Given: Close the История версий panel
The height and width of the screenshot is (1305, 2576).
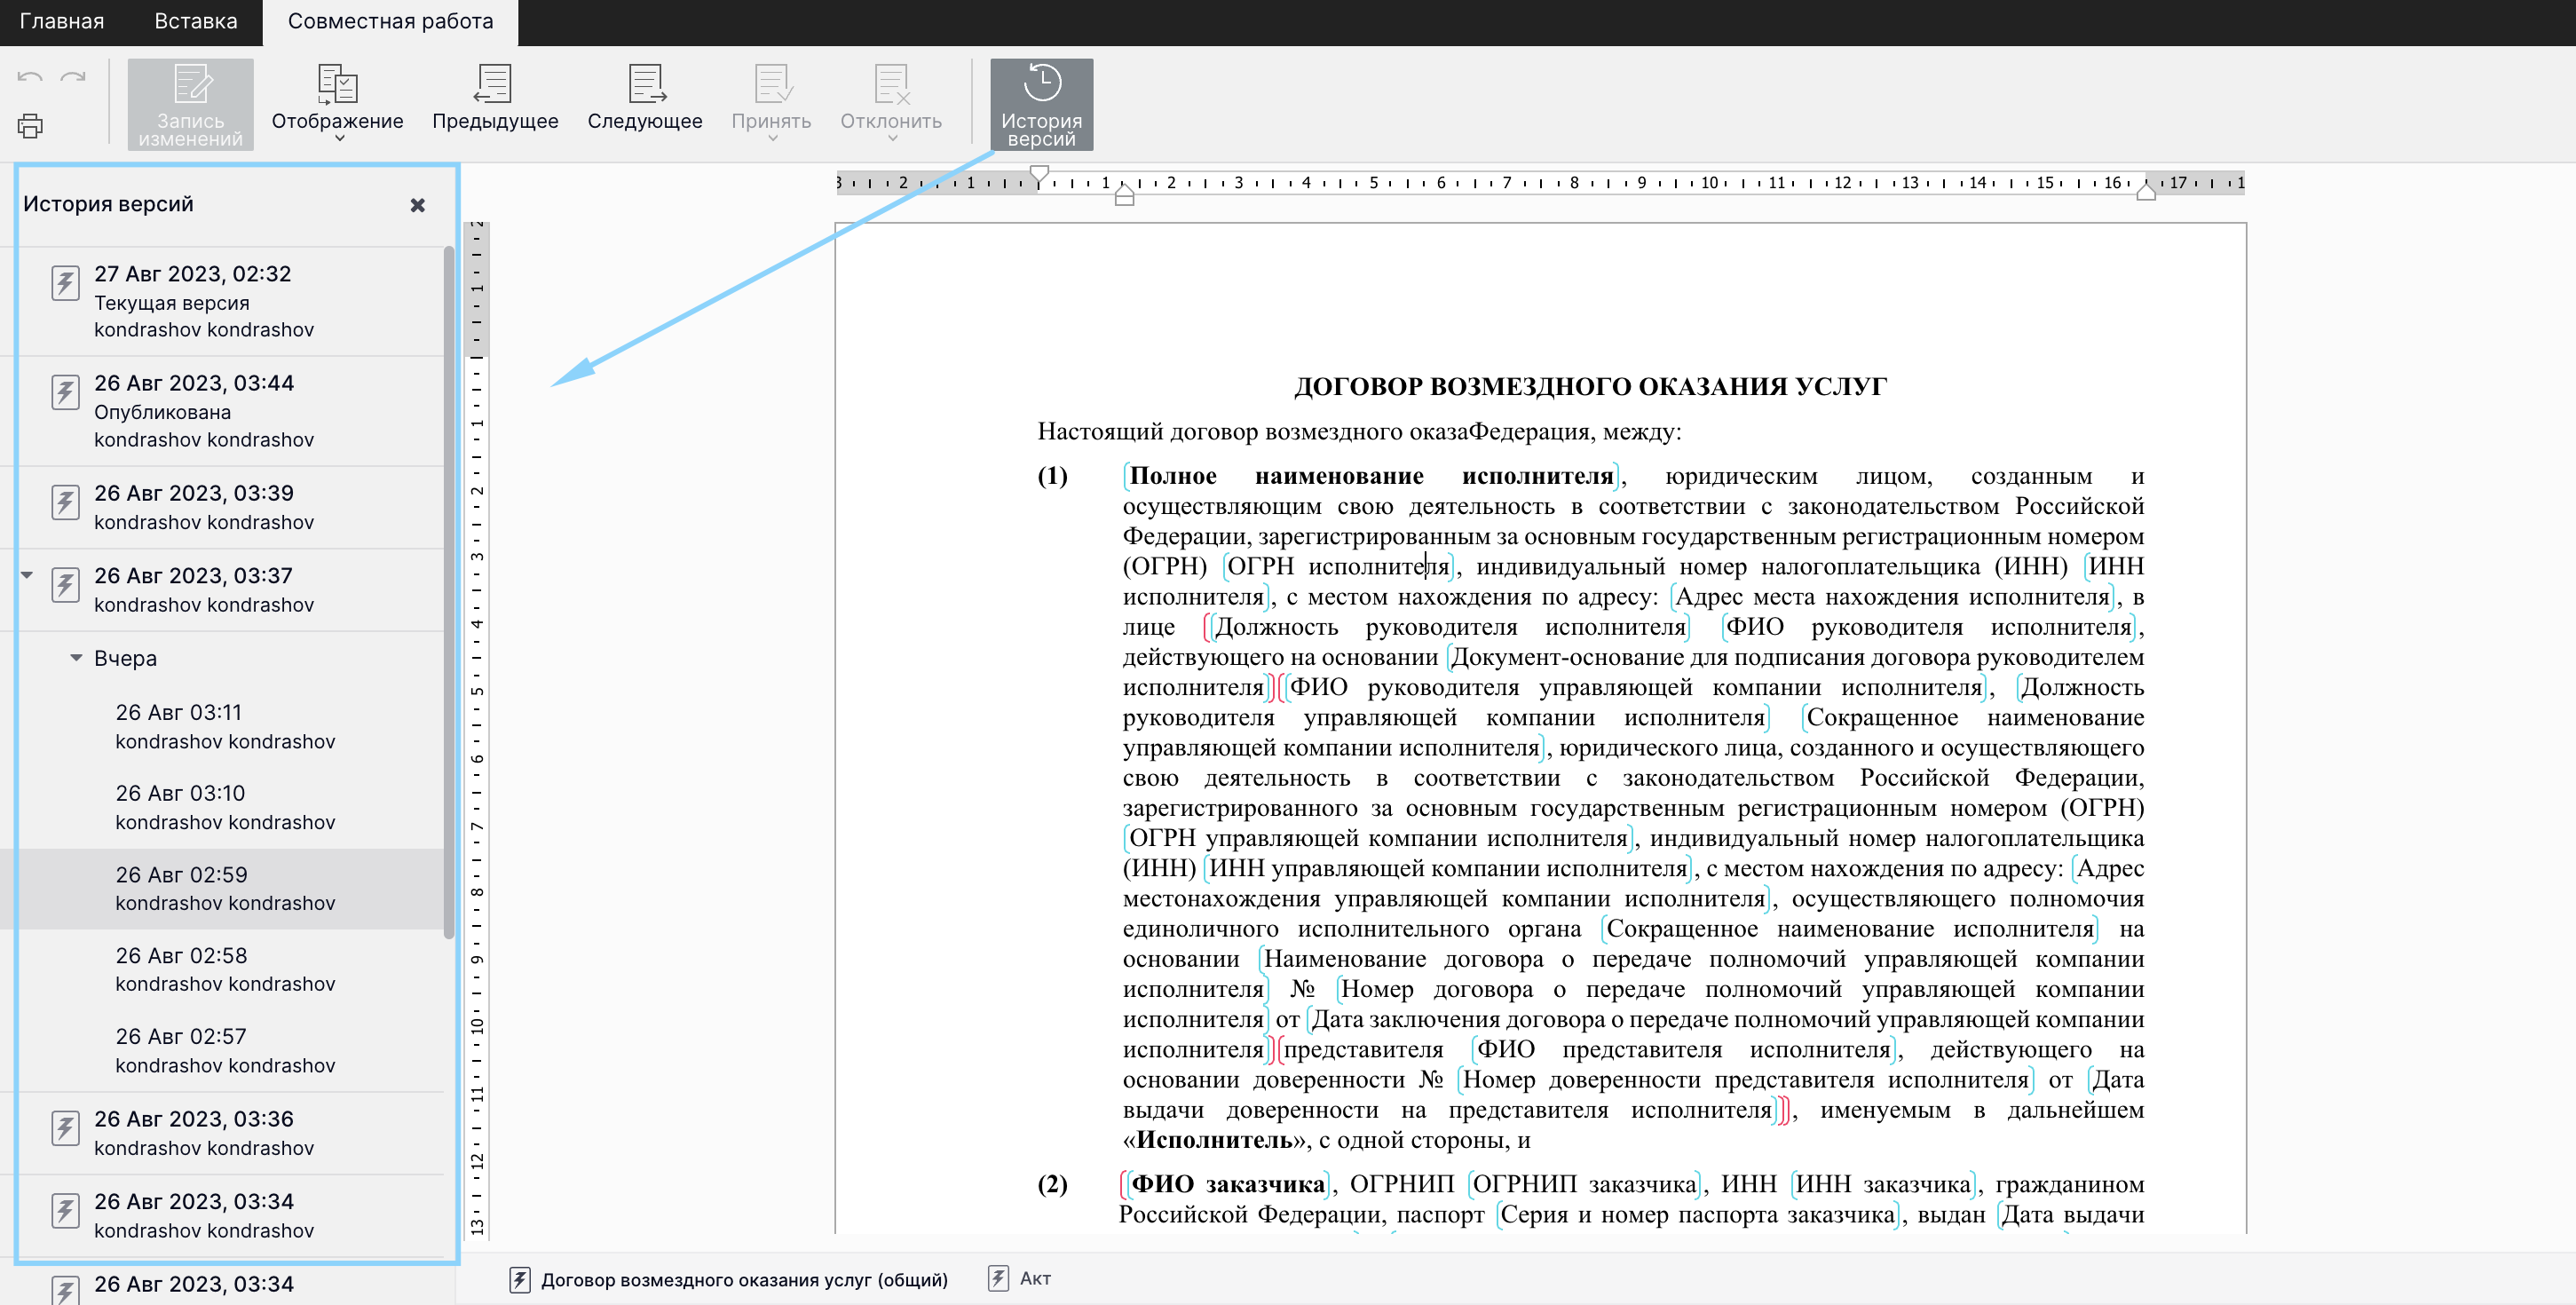Looking at the screenshot, I should [x=418, y=205].
